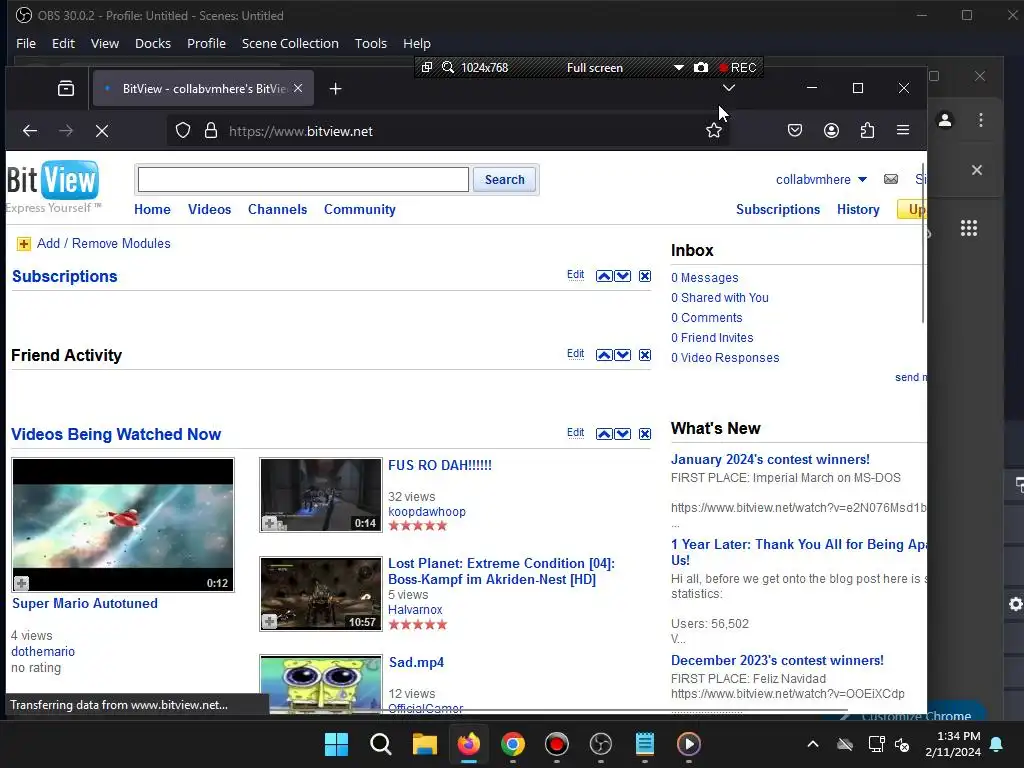Open Super Mario Autotuned video thumbnail
The width and height of the screenshot is (1024, 768).
pyautogui.click(x=123, y=524)
